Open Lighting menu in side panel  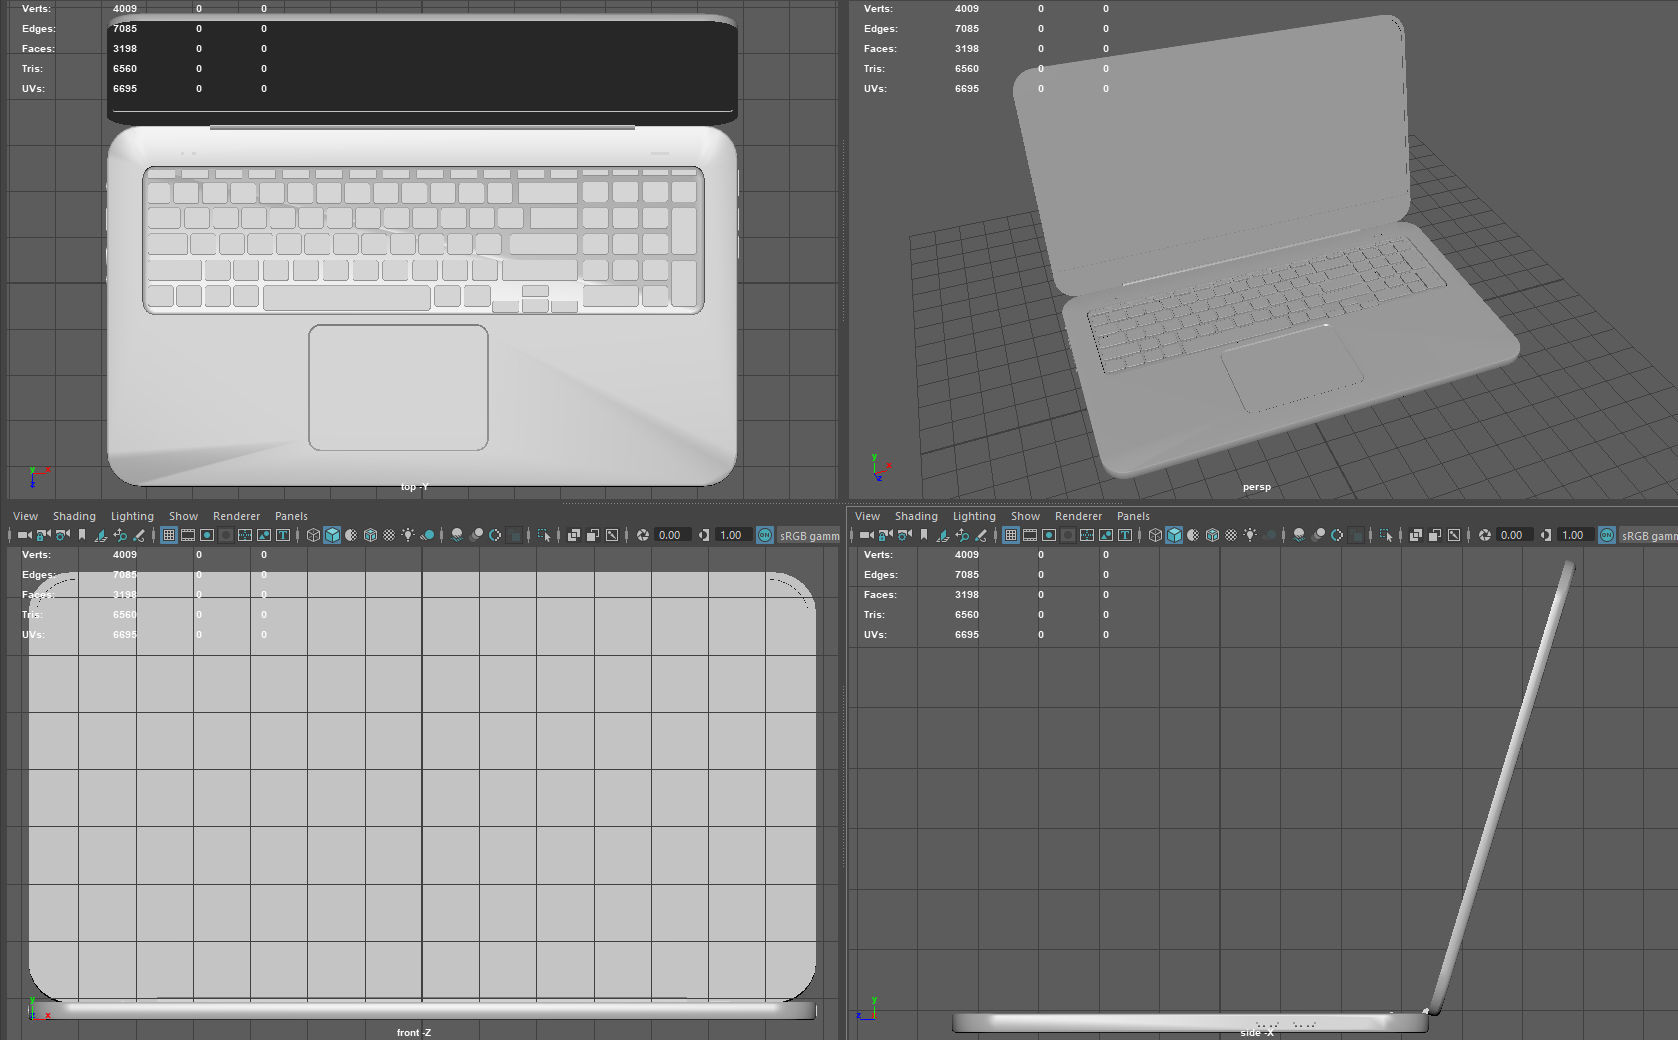(974, 516)
